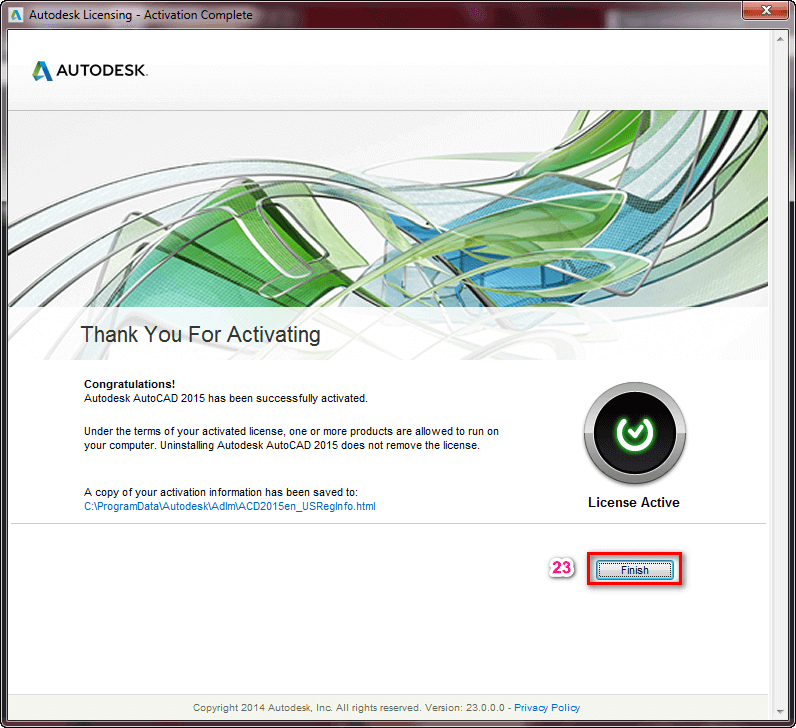Open the Privacy Policy link
796x728 pixels.
click(x=547, y=707)
